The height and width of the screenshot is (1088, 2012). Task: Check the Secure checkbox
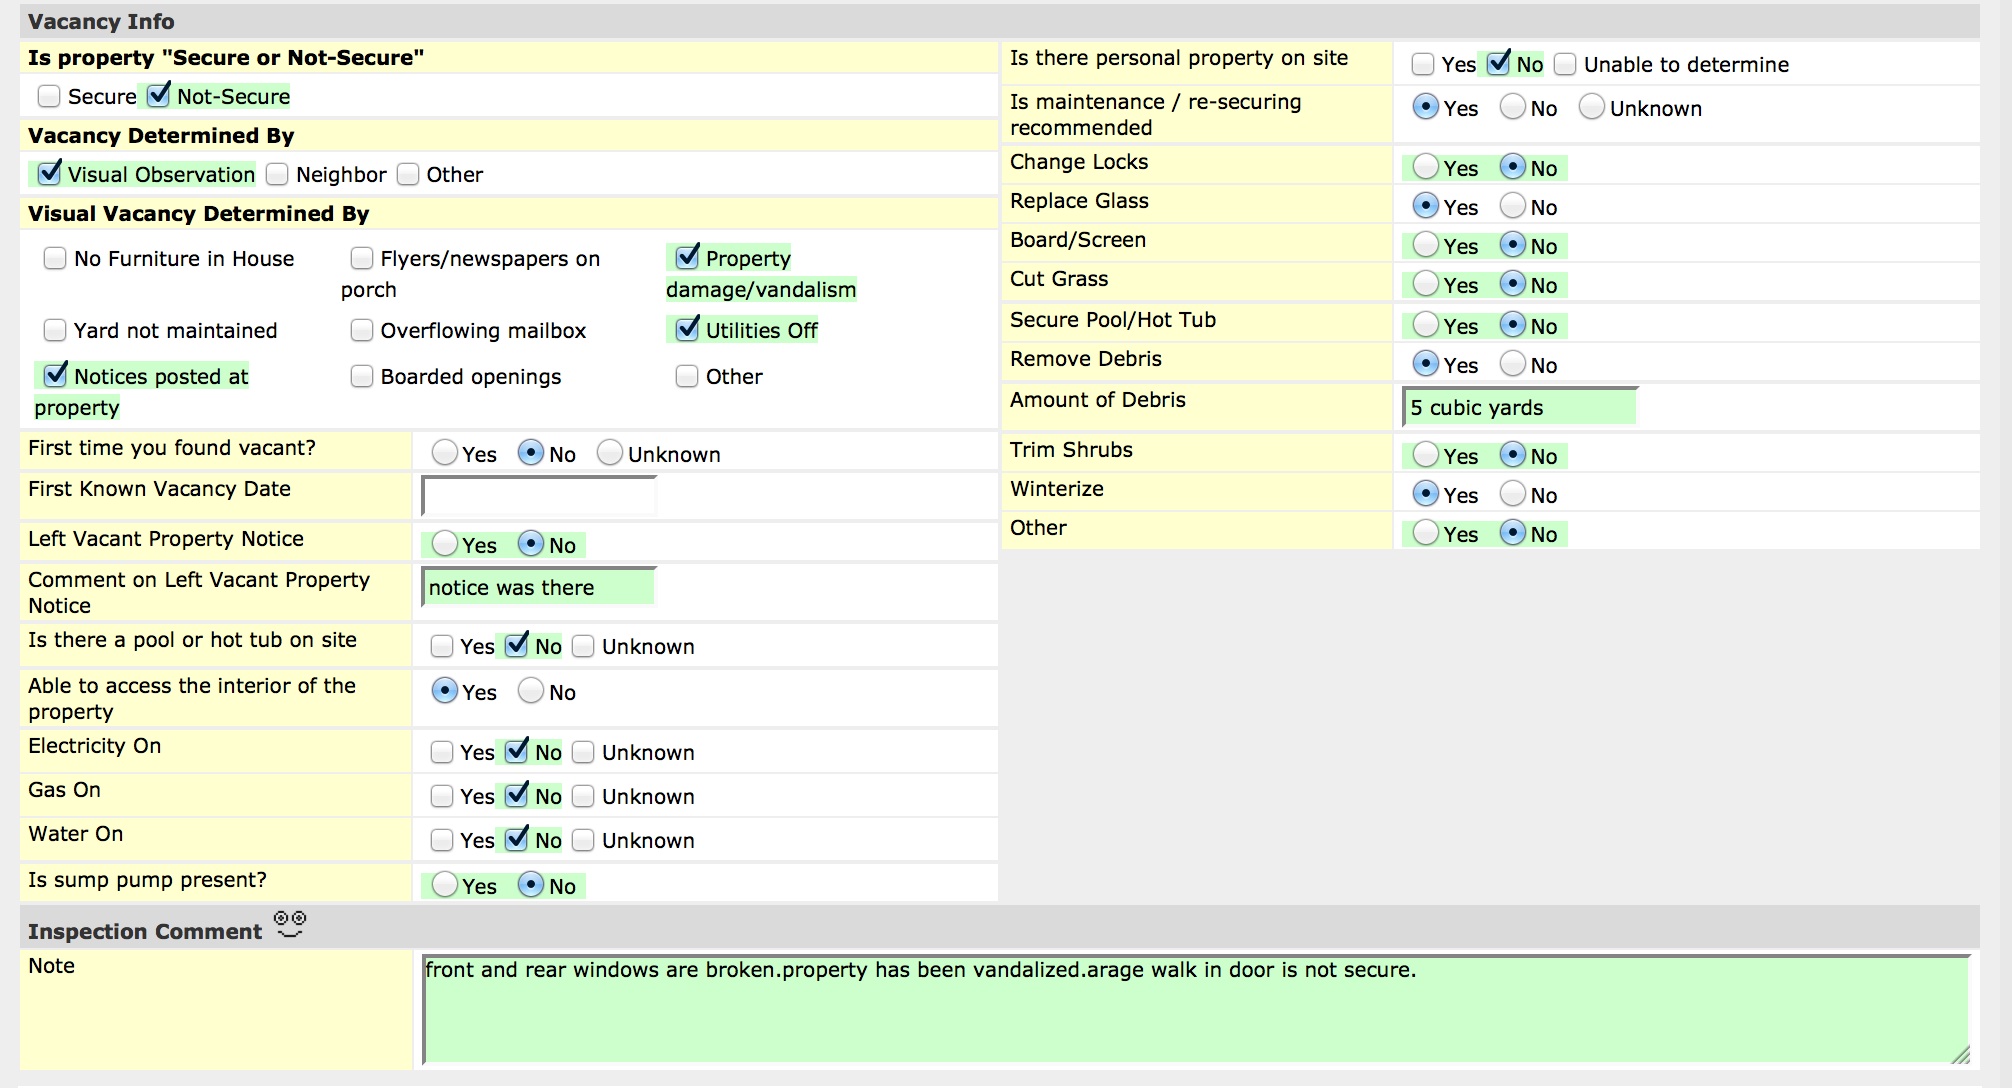49,96
